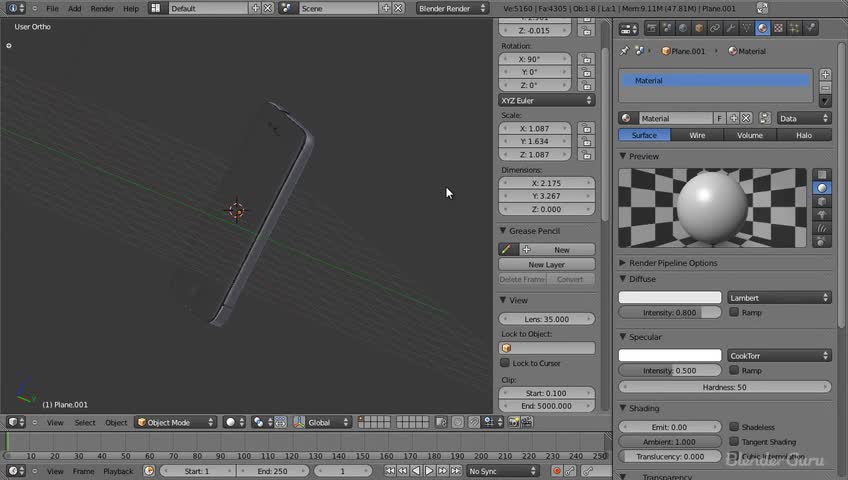Jump to the last frame
Image resolution: width=848 pixels, height=480 pixels.
tap(456, 471)
